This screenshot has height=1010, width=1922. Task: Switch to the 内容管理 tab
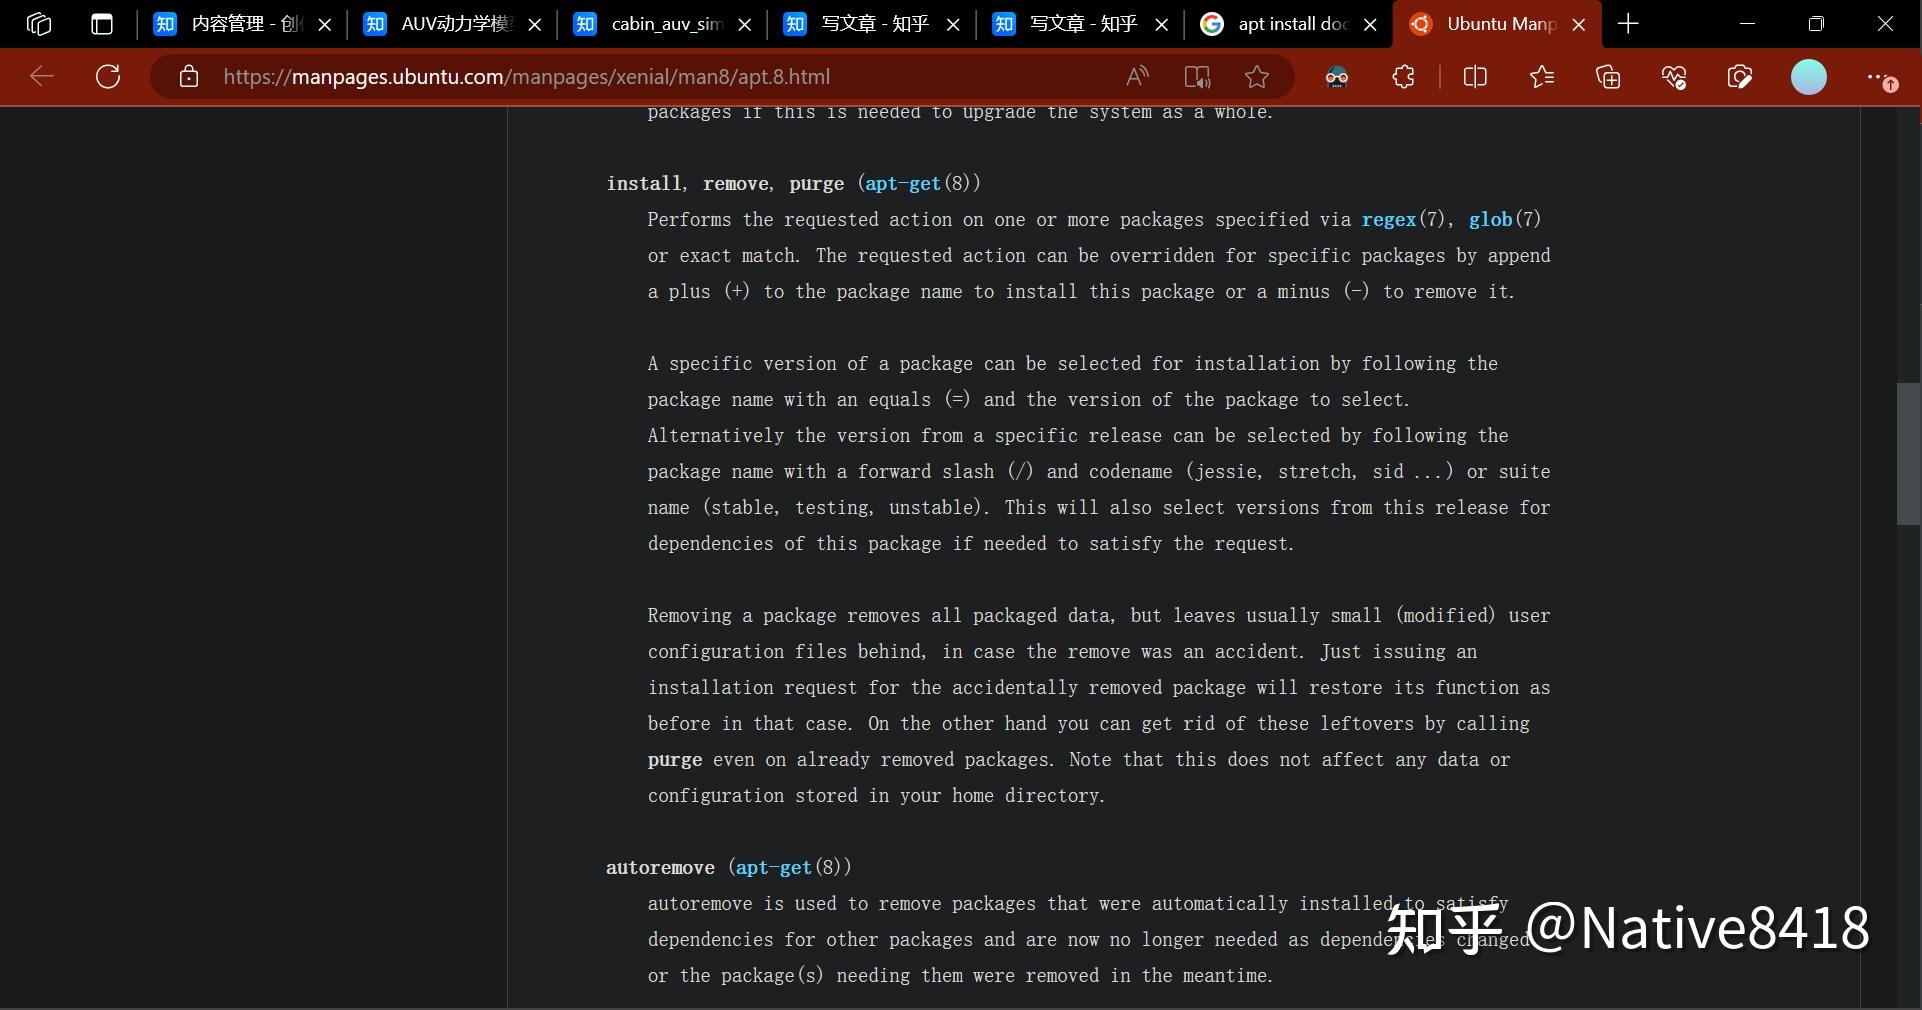[241, 24]
